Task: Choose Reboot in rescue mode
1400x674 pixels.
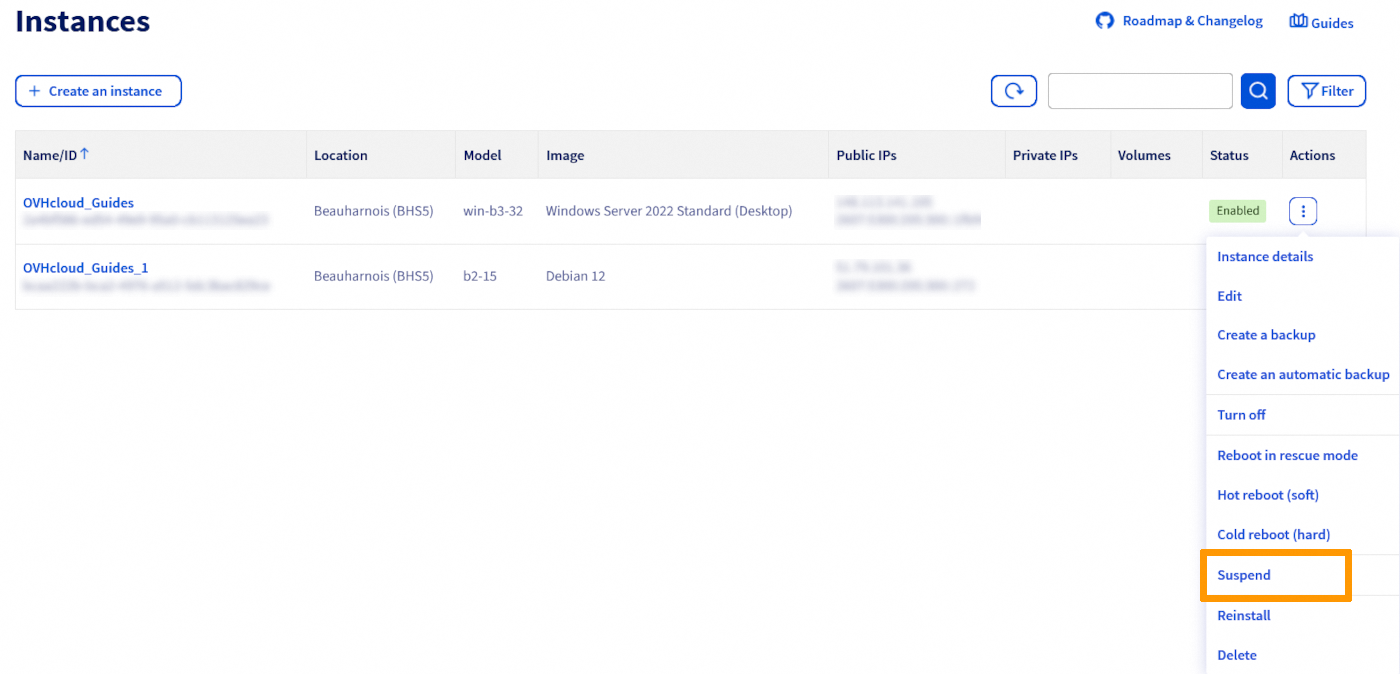Action: (1287, 455)
